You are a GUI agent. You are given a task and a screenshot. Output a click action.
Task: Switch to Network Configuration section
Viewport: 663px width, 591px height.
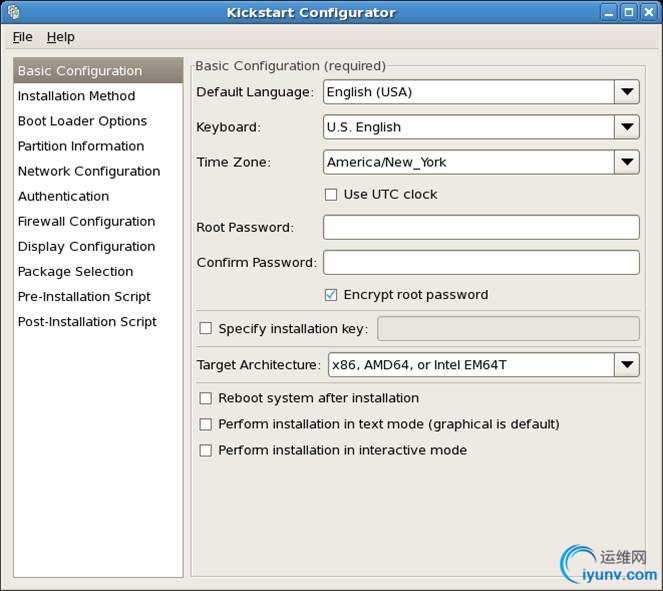click(98, 171)
